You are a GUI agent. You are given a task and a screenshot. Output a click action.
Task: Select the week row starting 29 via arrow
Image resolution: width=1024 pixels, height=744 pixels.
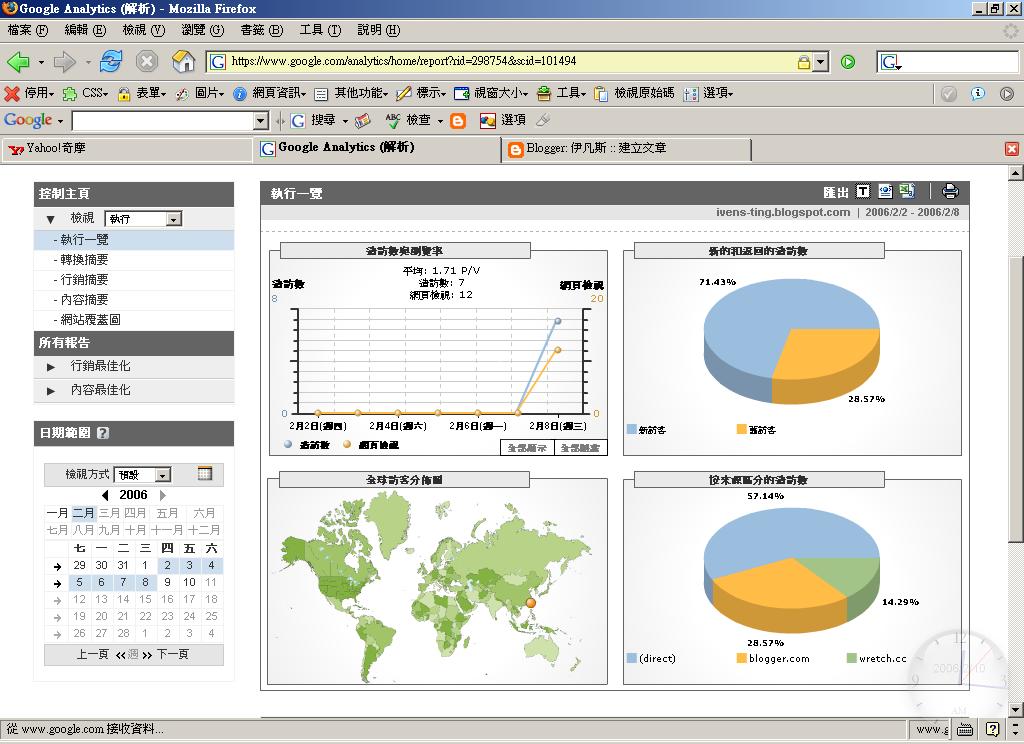(57, 566)
